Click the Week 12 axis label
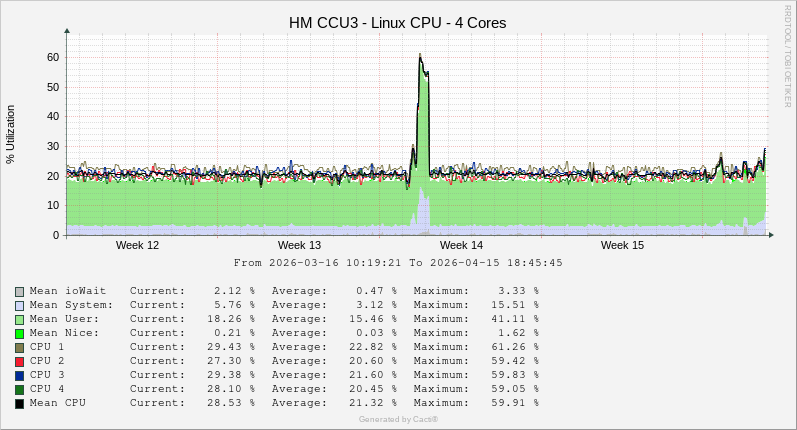Viewport: 797px width, 430px height. coord(137,245)
